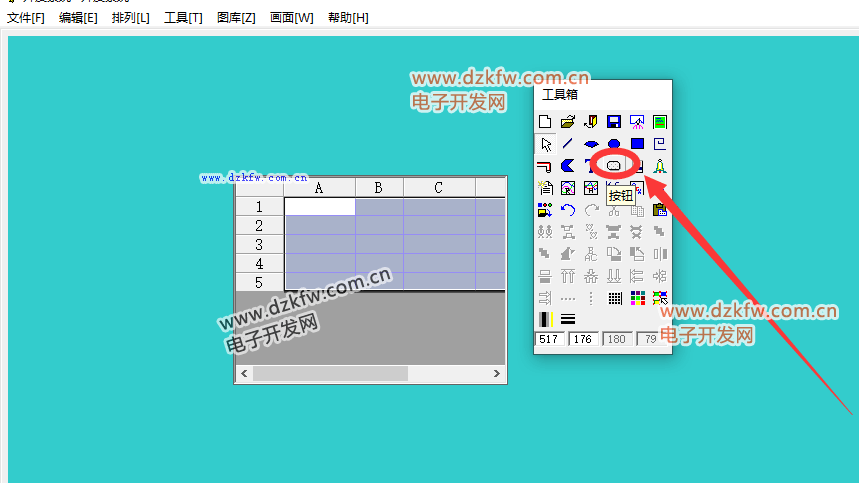Select the arrow pointer selection tool

point(546,144)
